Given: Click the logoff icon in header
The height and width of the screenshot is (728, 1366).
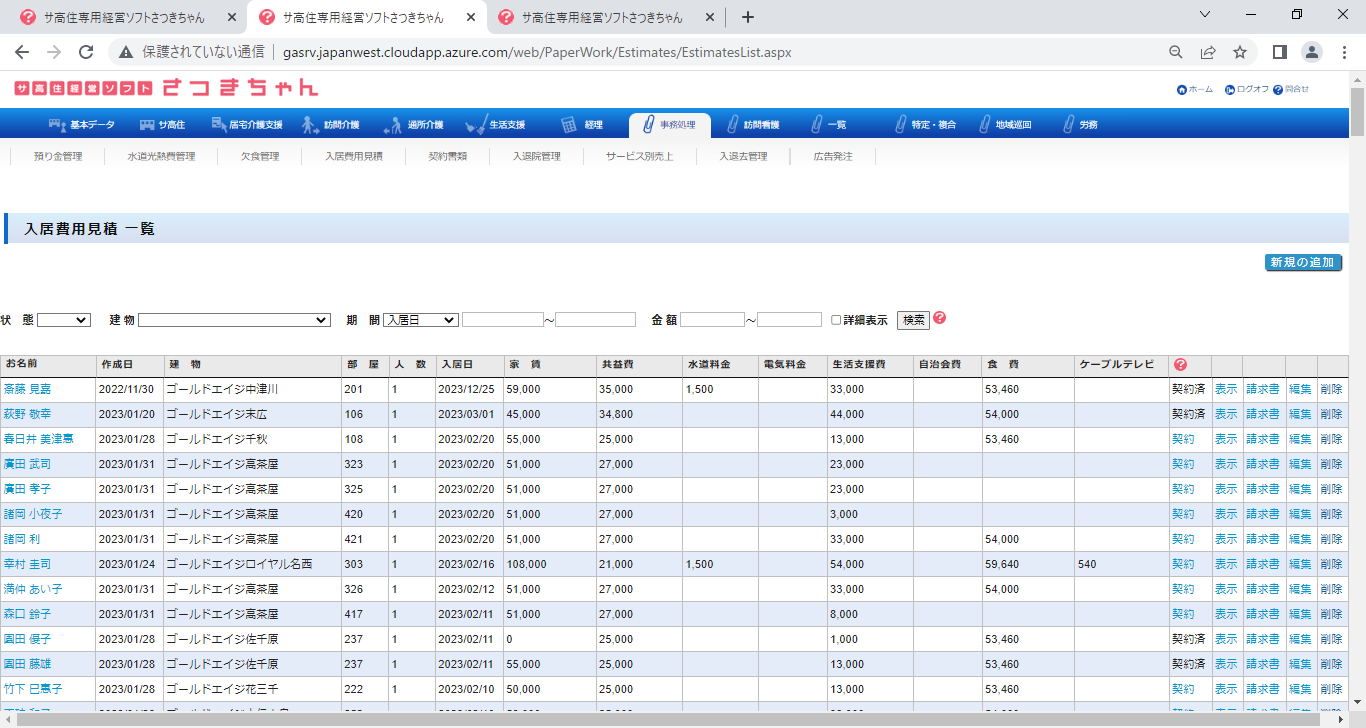Looking at the screenshot, I should (x=1230, y=90).
